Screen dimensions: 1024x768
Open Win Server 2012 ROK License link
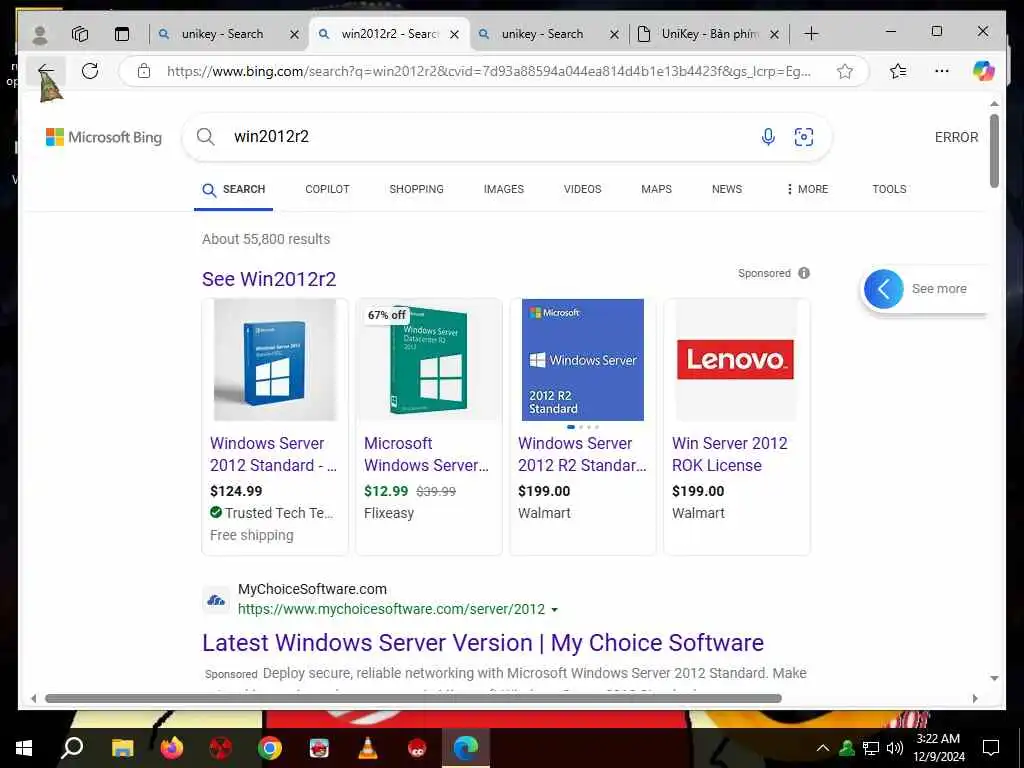pos(729,454)
